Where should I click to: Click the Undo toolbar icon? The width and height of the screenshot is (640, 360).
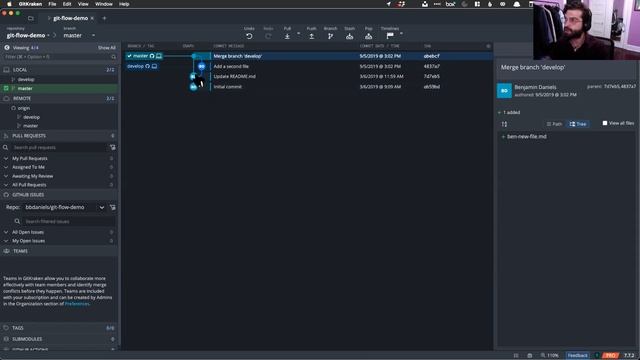[x=249, y=36]
